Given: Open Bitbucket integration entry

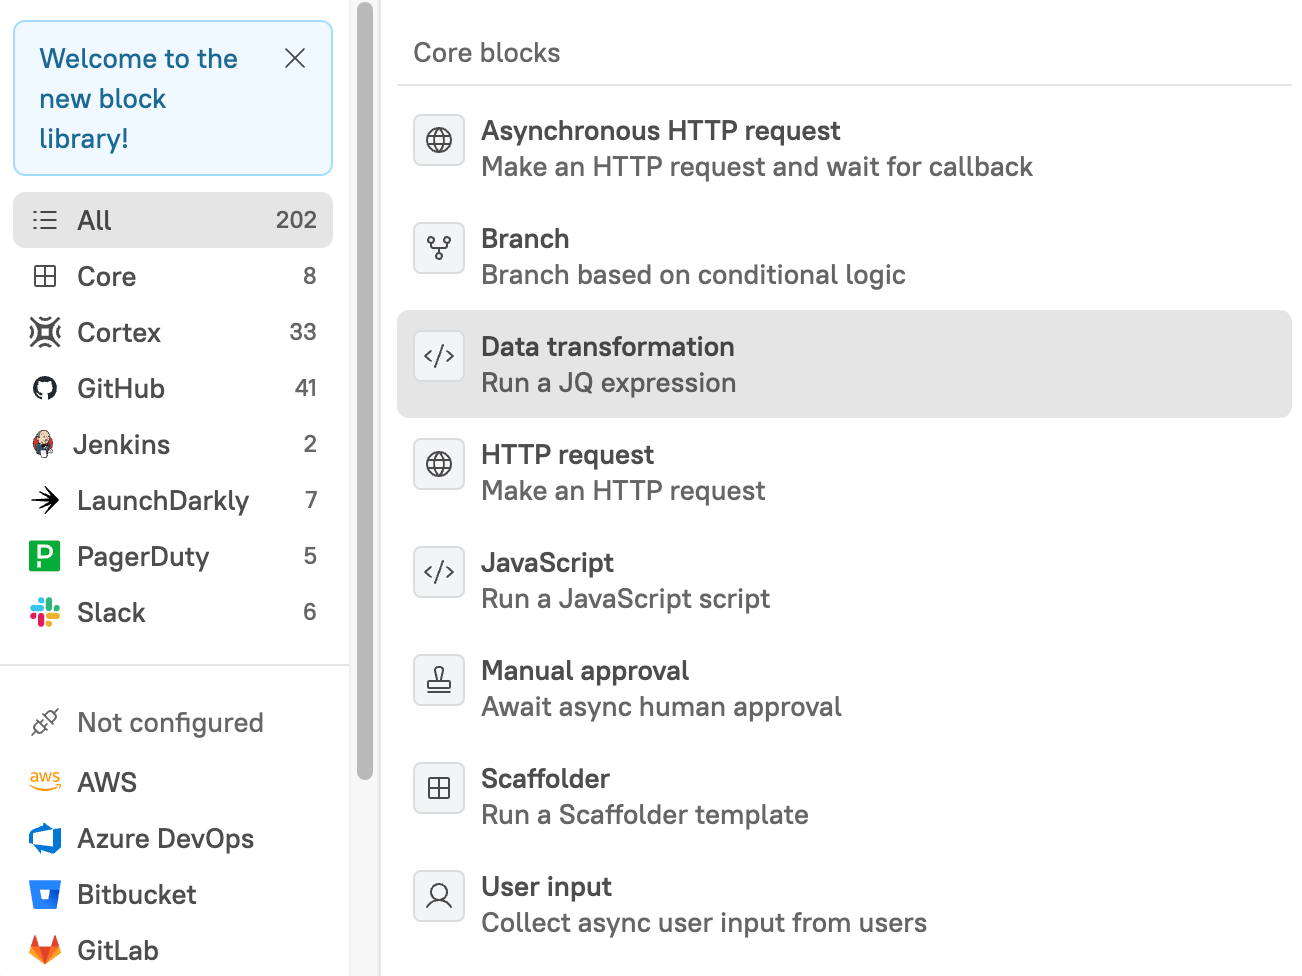Looking at the screenshot, I should 137,894.
